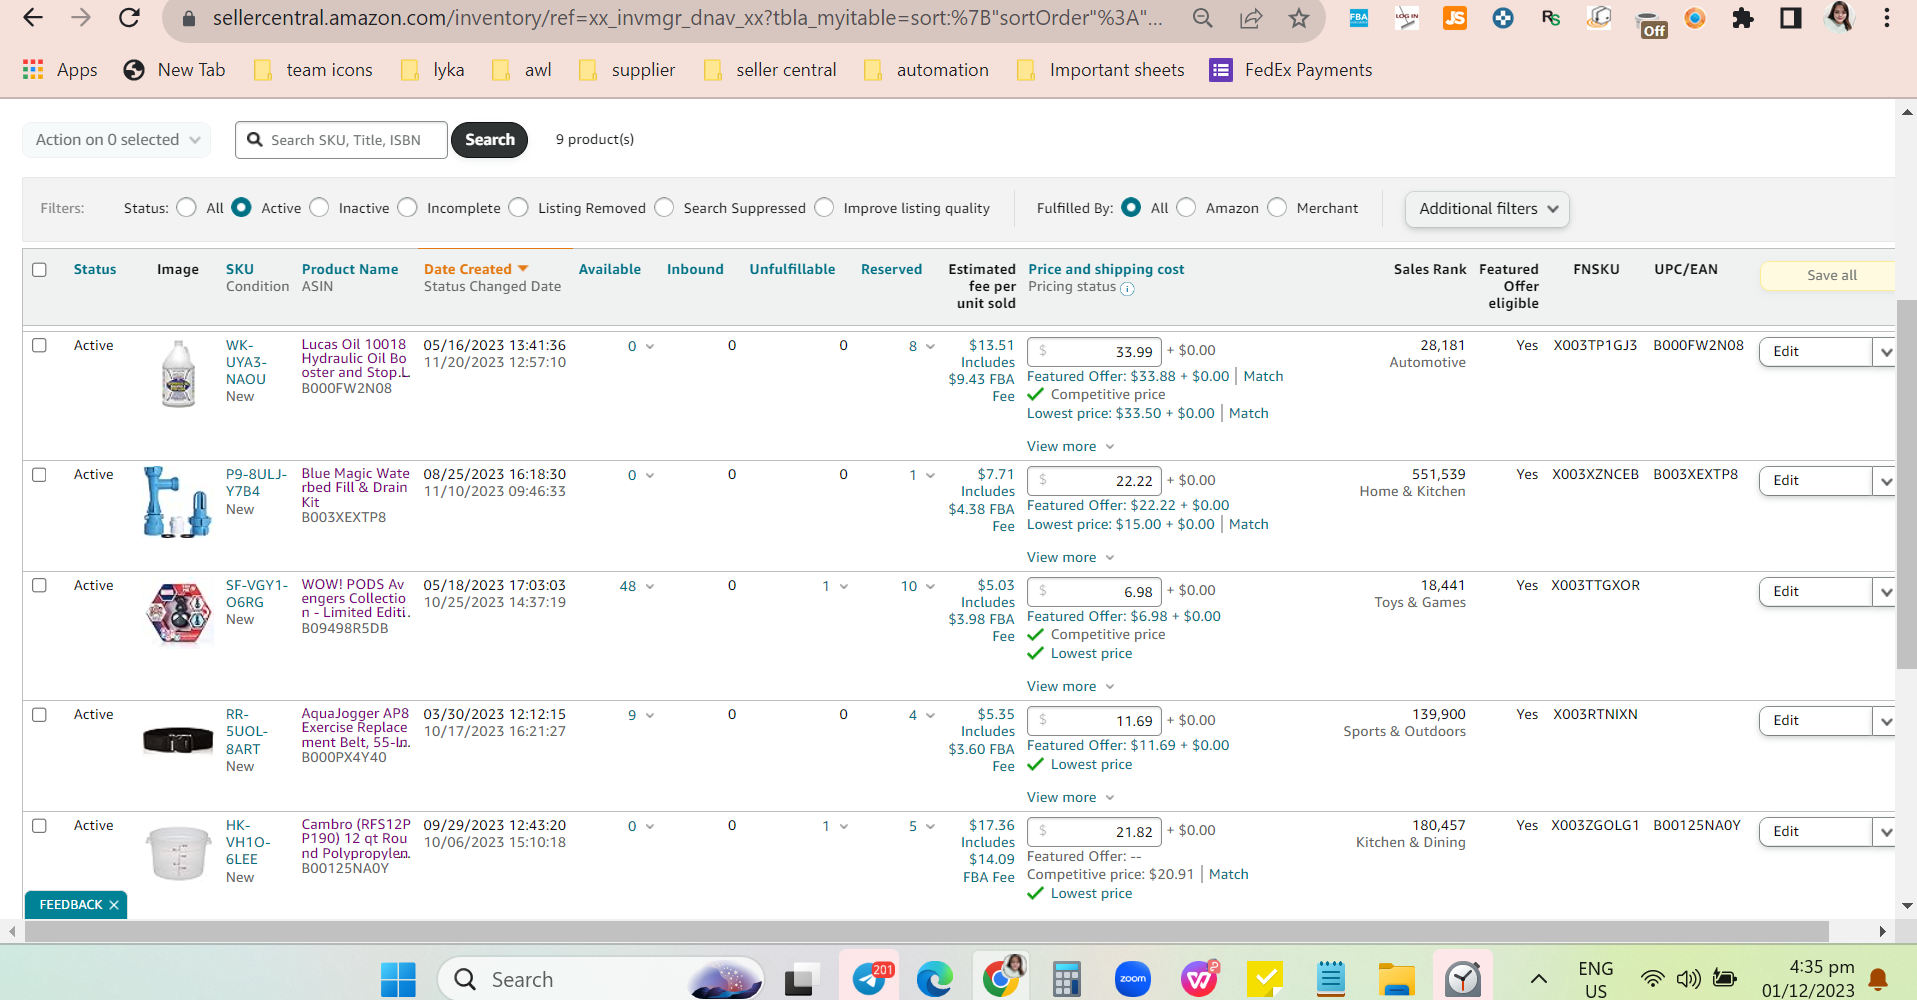
Task: Open the Important sheets bookmark folder
Action: (x=1100, y=70)
